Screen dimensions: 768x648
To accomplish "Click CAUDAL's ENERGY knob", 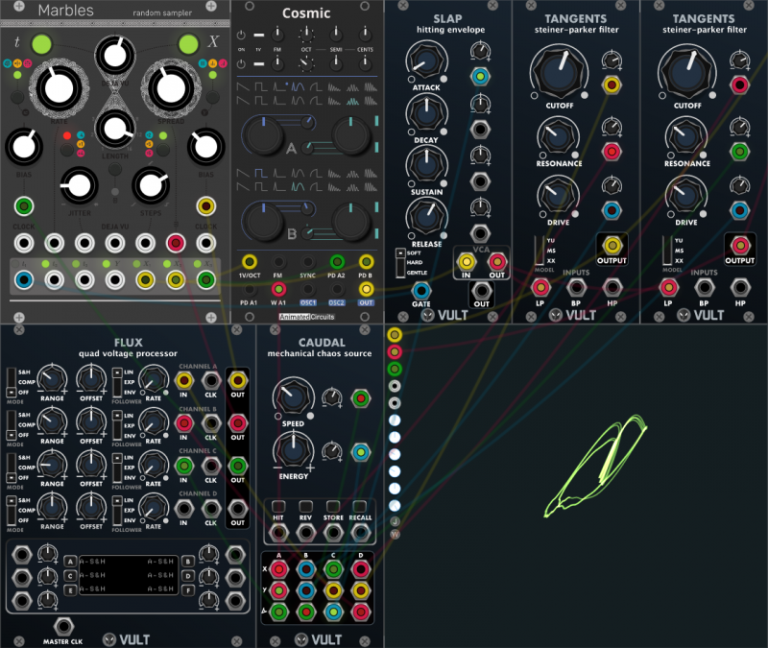I will [x=293, y=451].
